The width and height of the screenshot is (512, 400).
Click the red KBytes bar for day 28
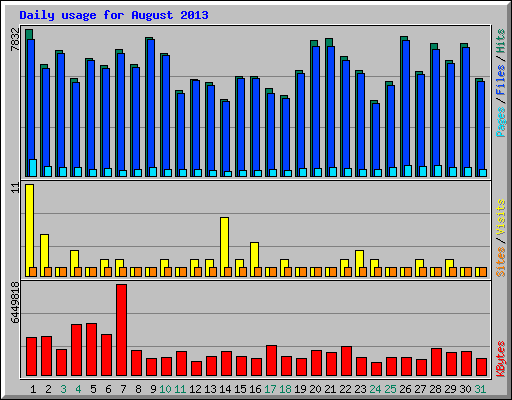[436, 362]
